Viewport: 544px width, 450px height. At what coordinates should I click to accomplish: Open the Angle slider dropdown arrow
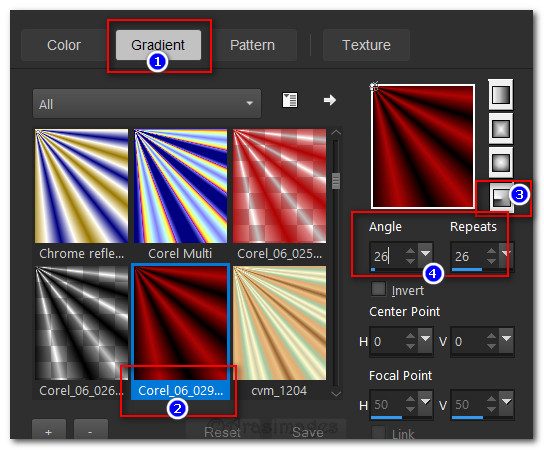click(425, 255)
